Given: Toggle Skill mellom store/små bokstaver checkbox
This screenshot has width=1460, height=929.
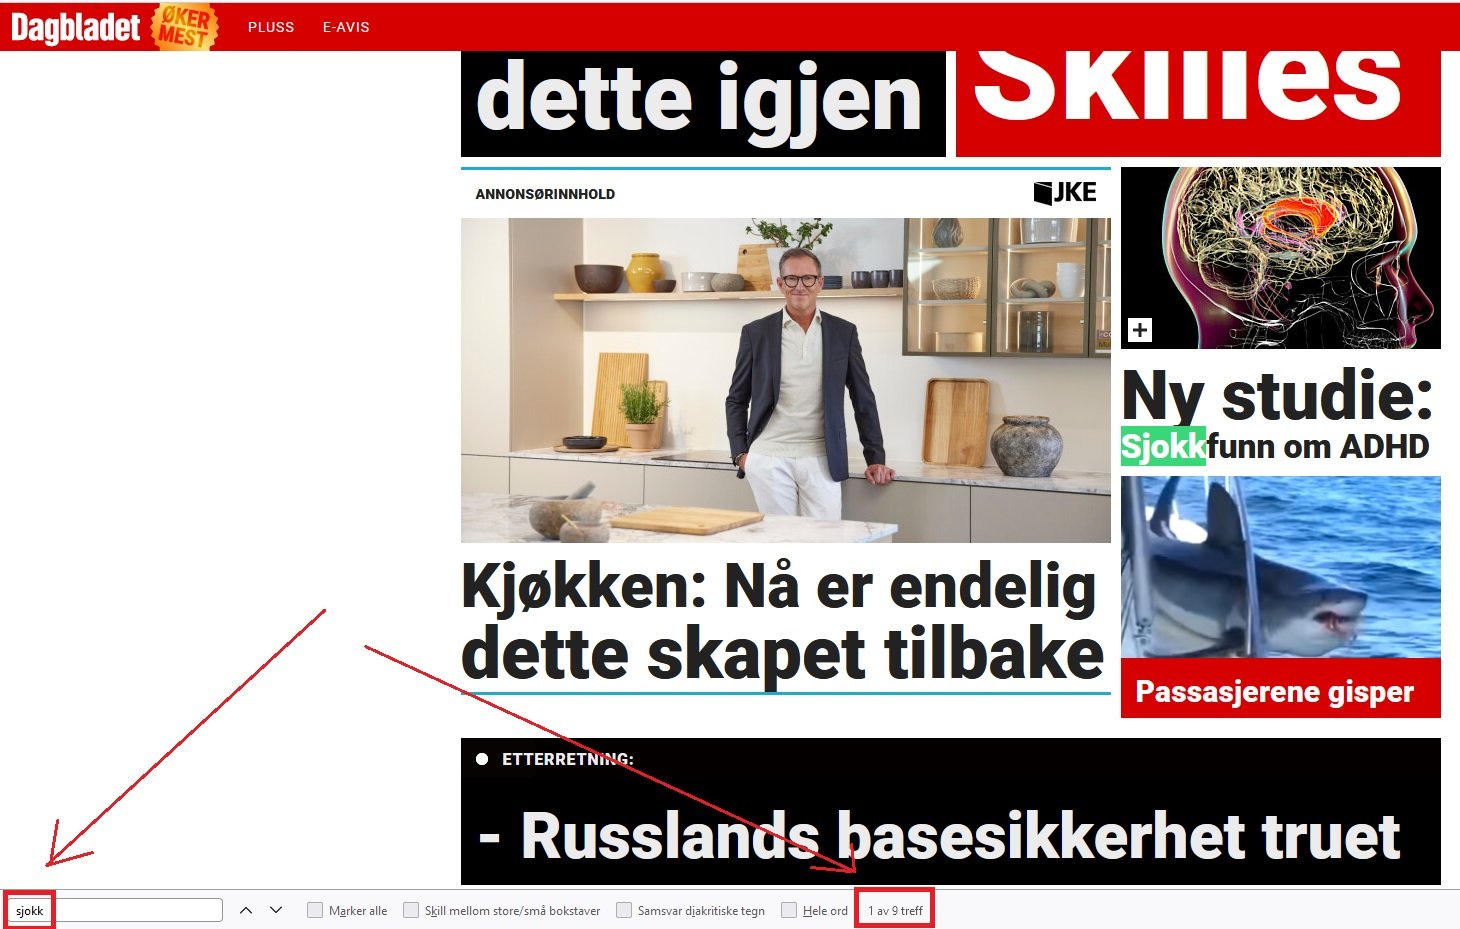Looking at the screenshot, I should tap(411, 910).
